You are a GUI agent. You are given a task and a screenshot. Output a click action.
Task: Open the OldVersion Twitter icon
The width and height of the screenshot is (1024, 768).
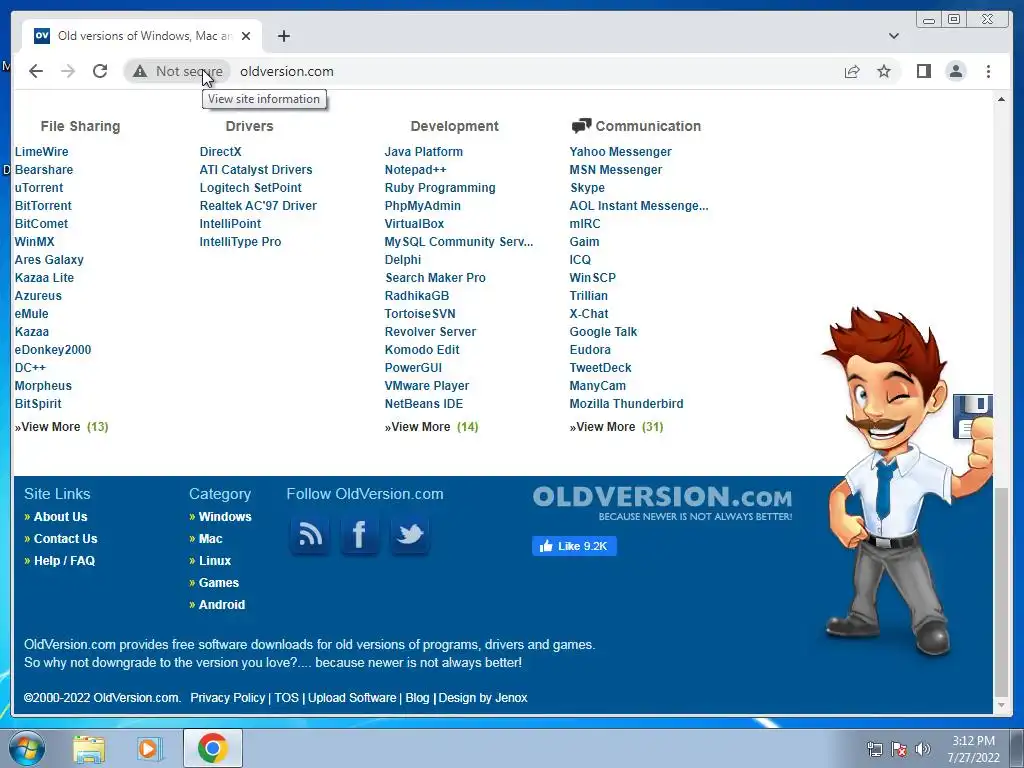[x=409, y=534]
